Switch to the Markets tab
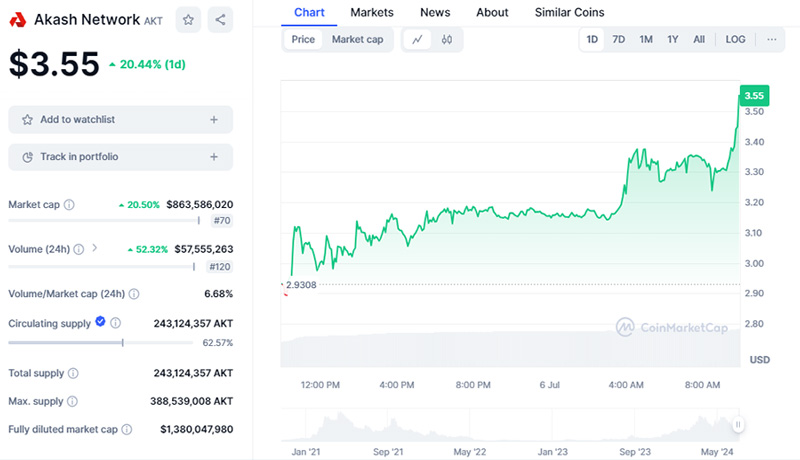The height and width of the screenshot is (460, 800). pyautogui.click(x=371, y=12)
